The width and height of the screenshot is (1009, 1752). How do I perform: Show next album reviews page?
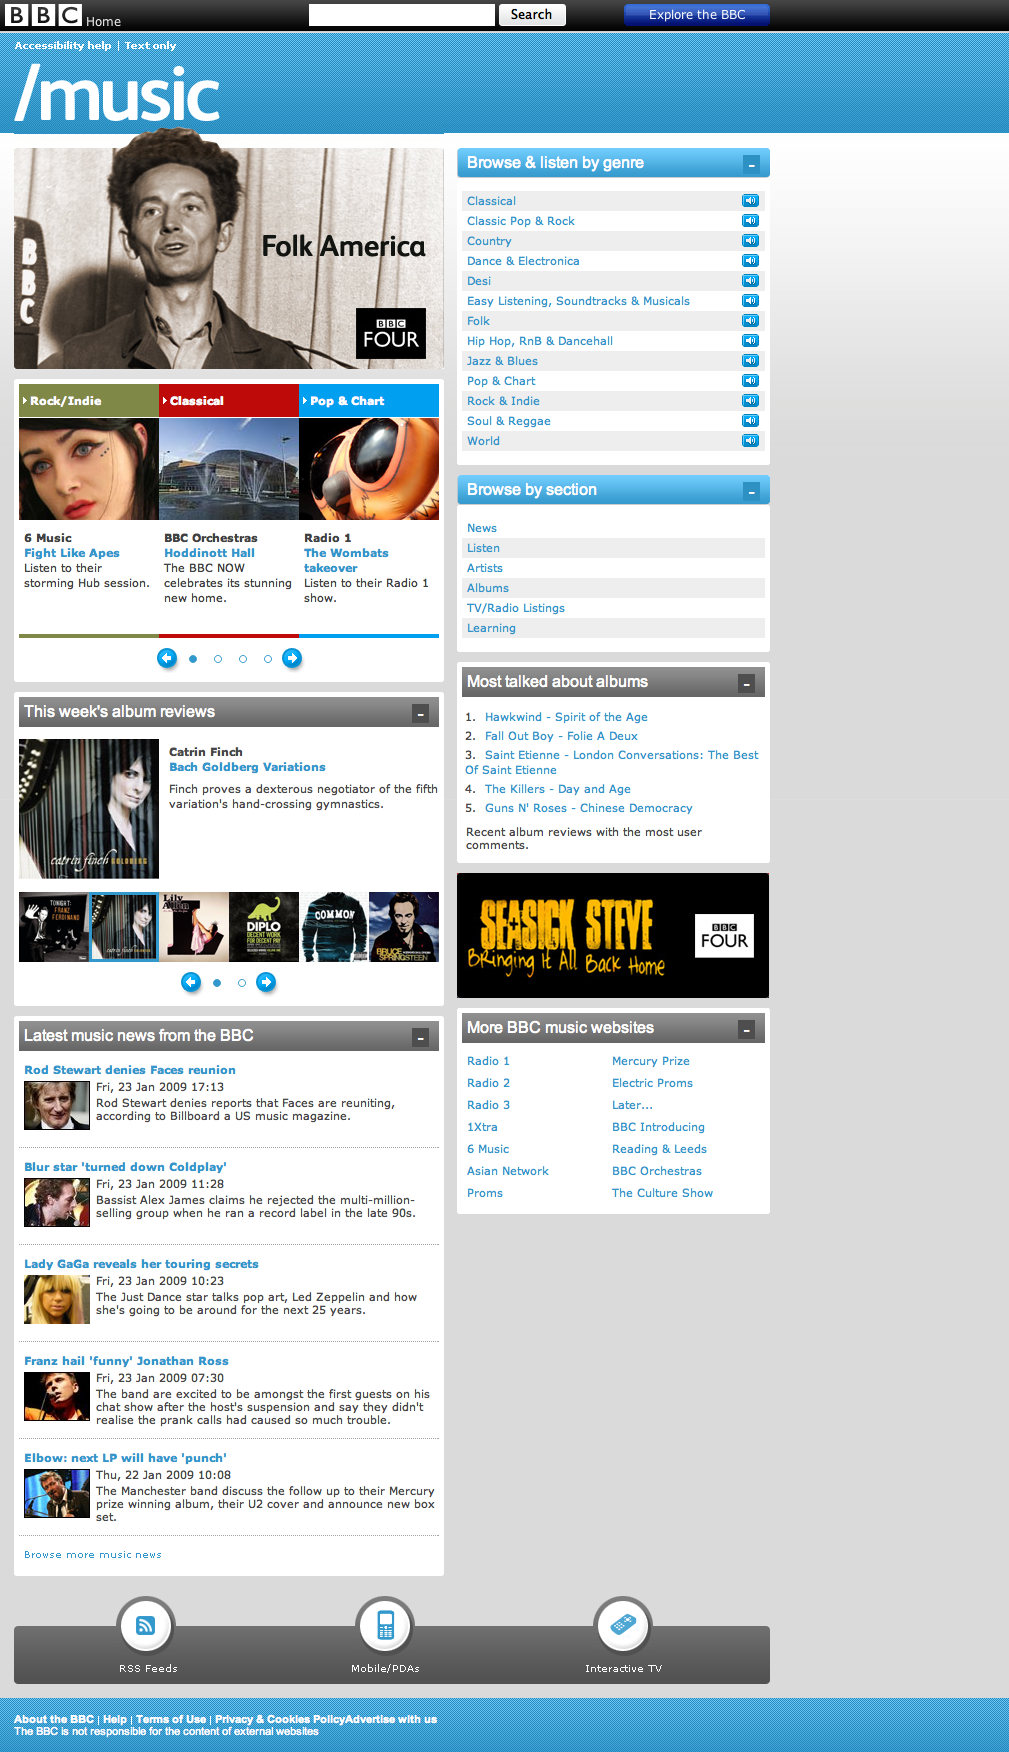tap(266, 982)
